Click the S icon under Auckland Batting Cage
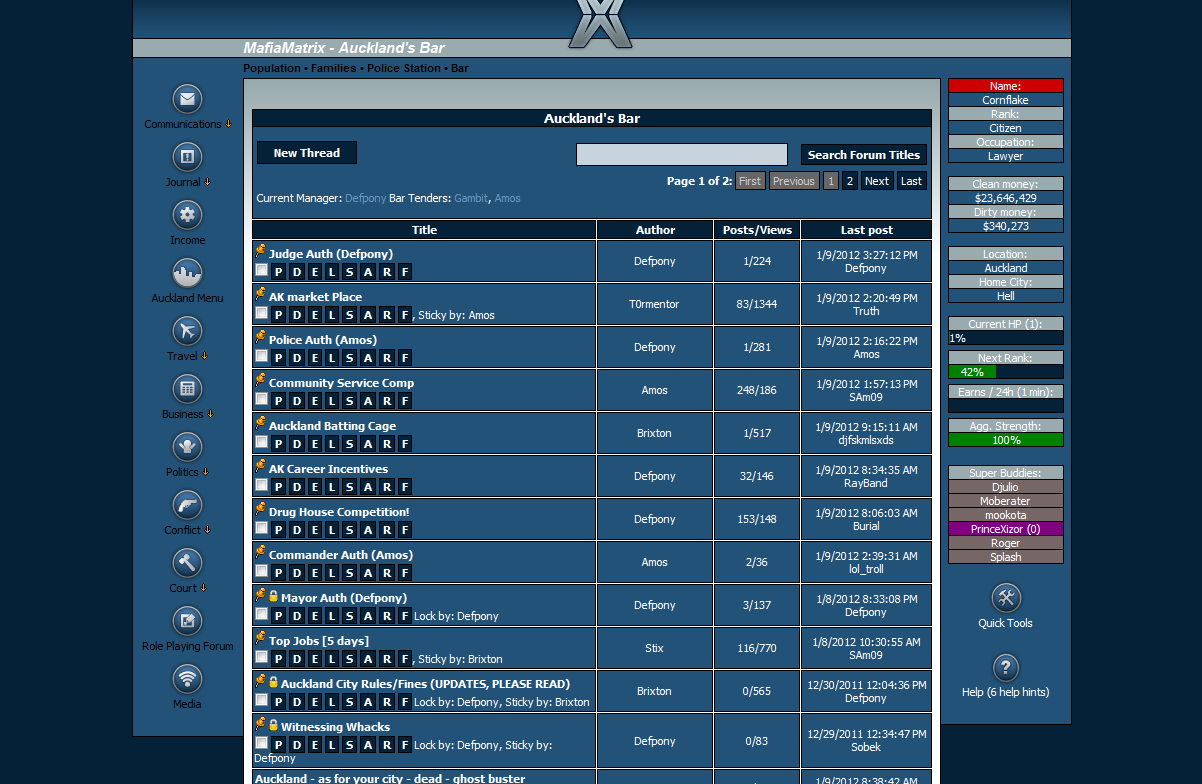Image resolution: width=1202 pixels, height=784 pixels. (x=351, y=444)
